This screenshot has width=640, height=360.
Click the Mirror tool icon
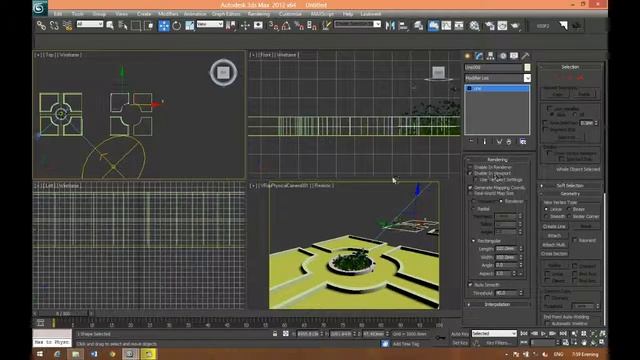tap(390, 26)
